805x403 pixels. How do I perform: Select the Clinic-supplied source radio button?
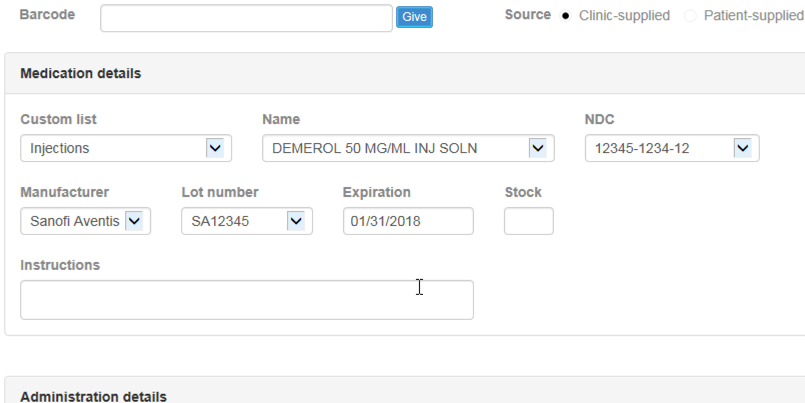click(565, 16)
